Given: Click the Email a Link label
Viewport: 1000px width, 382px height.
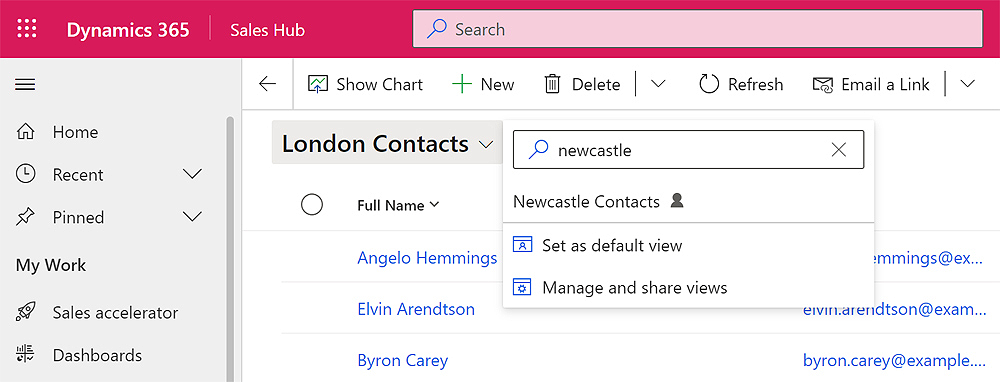Looking at the screenshot, I should point(885,84).
